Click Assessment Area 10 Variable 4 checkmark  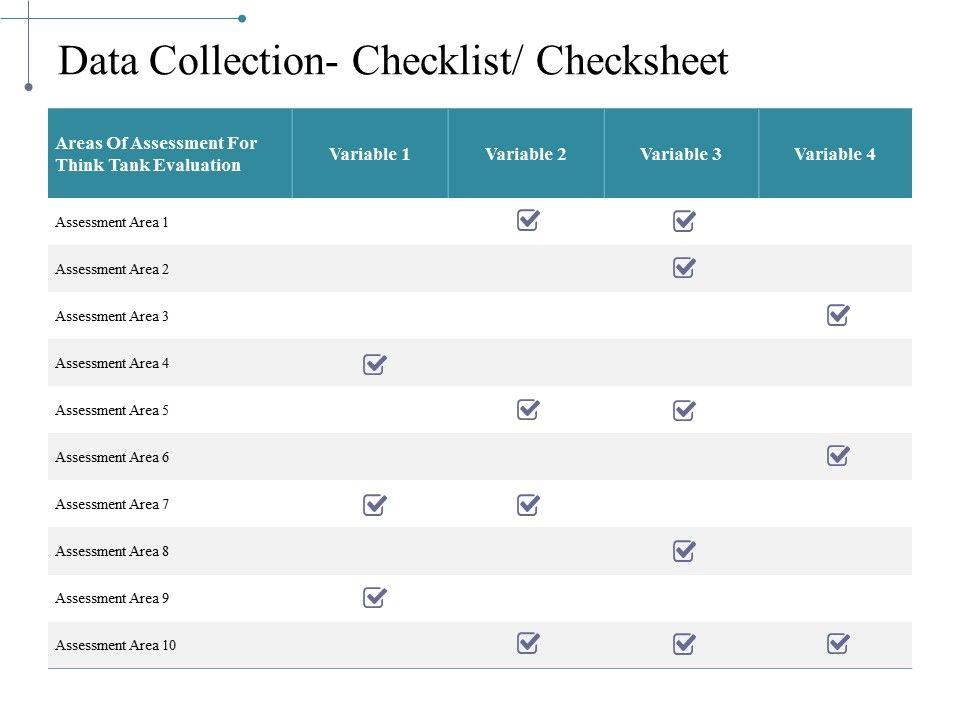tap(839, 644)
